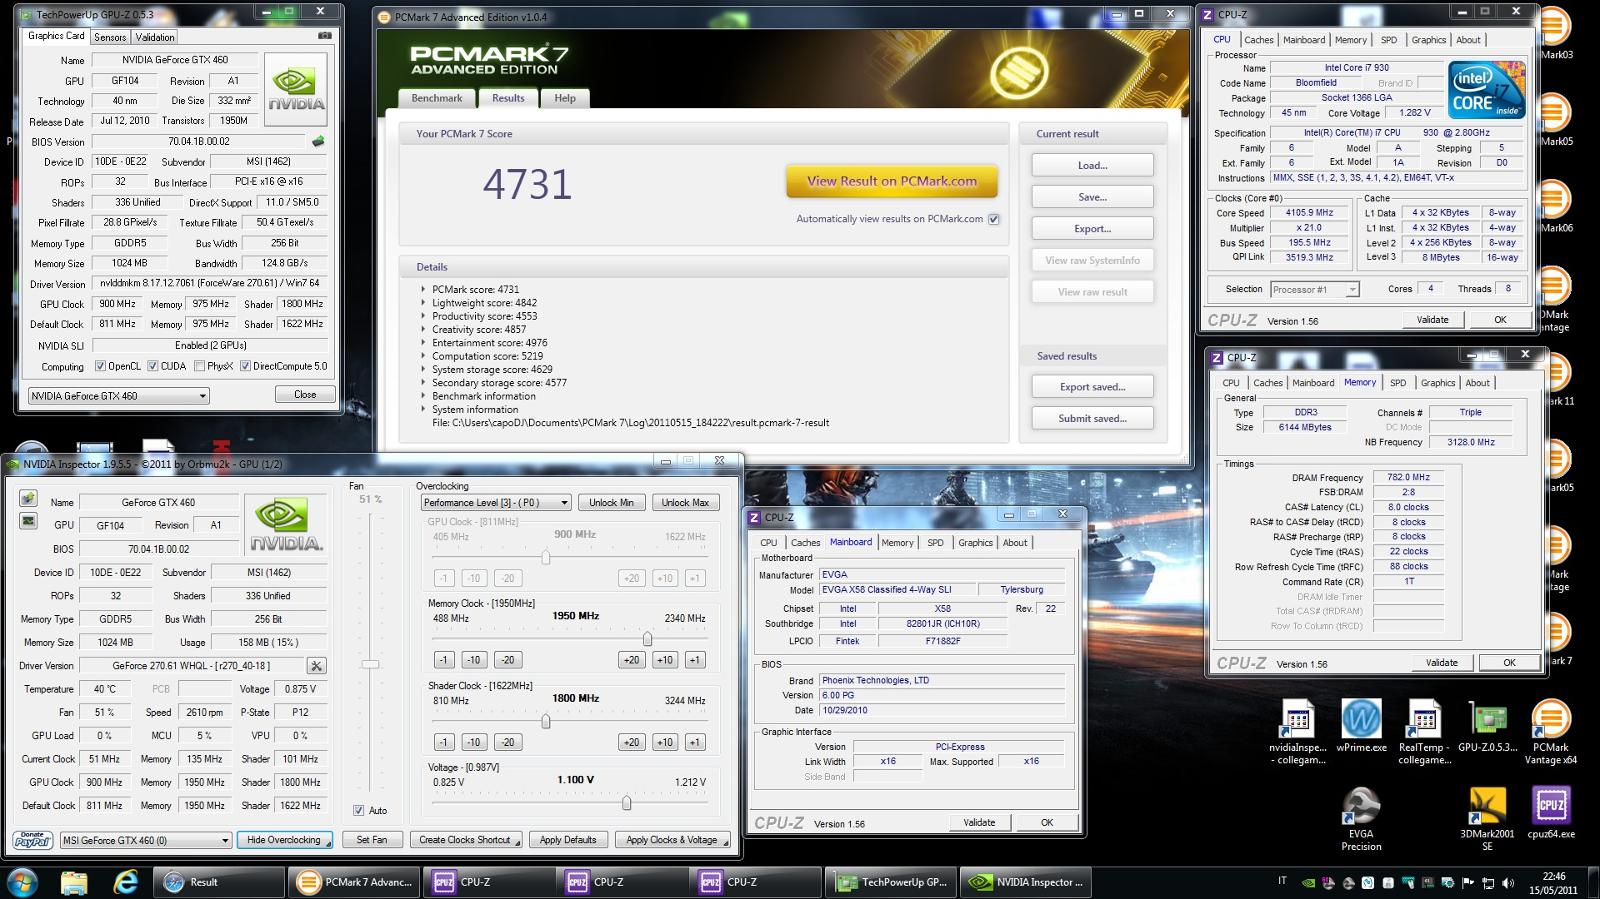
Task: Click the Voltage slider handle
Action: click(626, 803)
